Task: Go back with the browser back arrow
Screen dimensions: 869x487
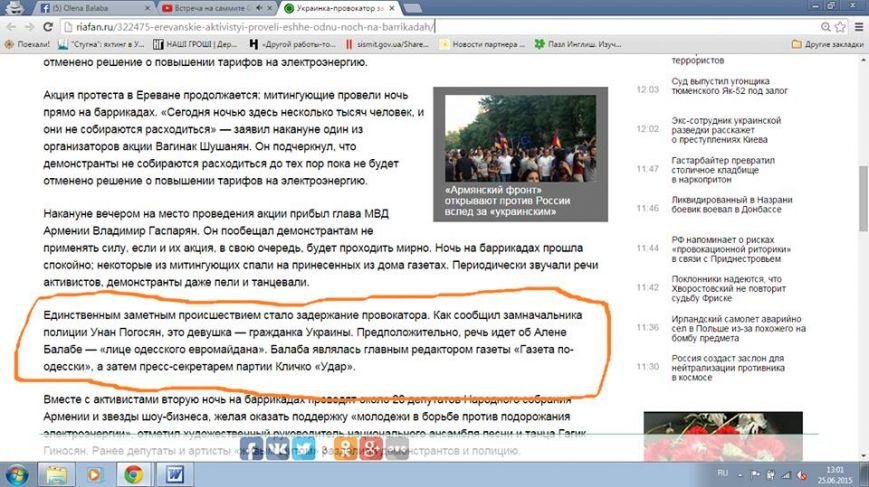Action: pyautogui.click(x=11, y=27)
